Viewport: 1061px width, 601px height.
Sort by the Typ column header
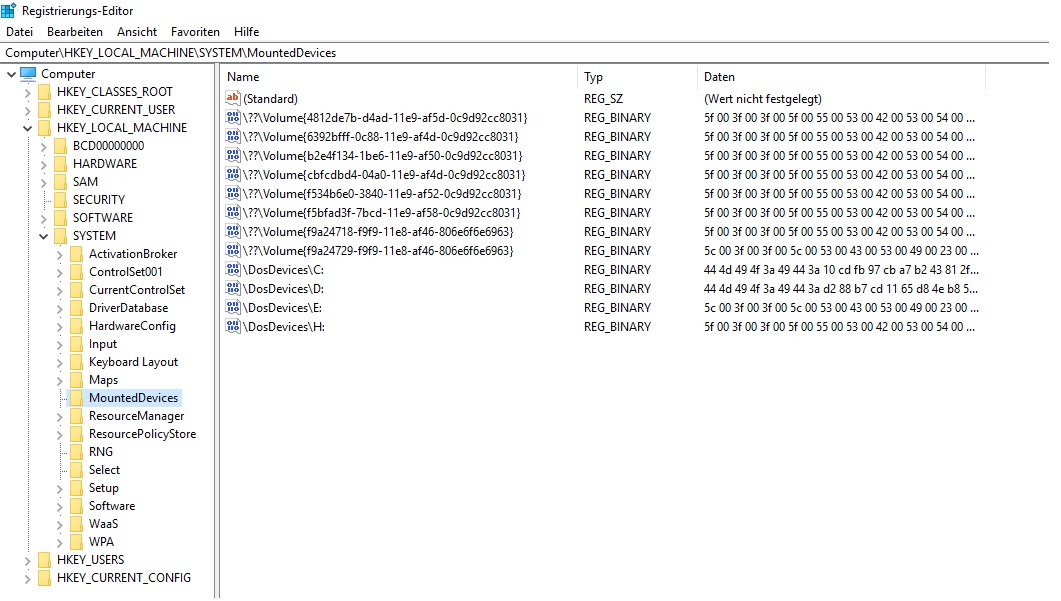(x=637, y=77)
